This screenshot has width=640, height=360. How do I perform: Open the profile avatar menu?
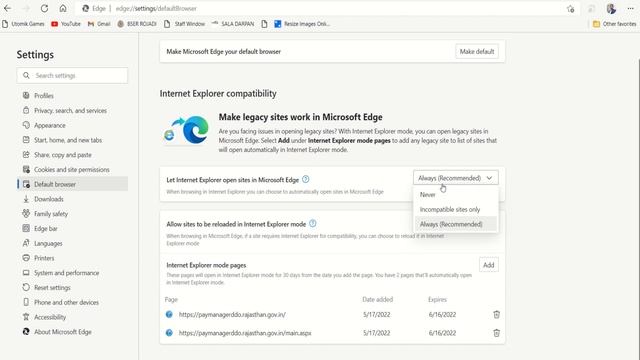click(x=611, y=8)
